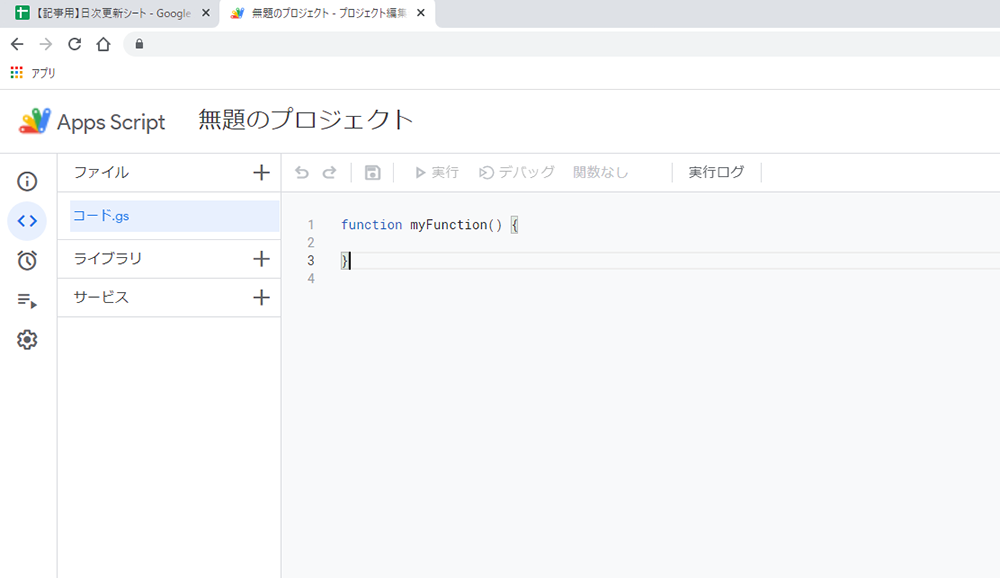The height and width of the screenshot is (578, 1000).
Task: Select the コード.gs file
Action: point(174,216)
